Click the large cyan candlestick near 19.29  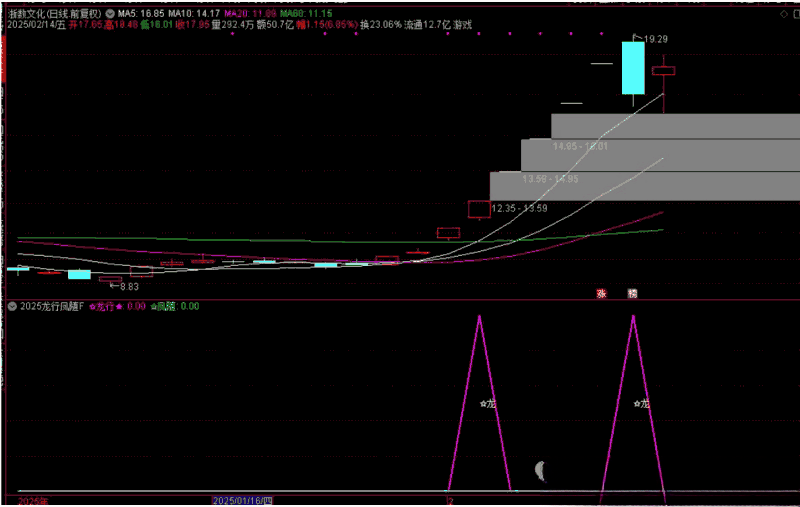(x=632, y=68)
